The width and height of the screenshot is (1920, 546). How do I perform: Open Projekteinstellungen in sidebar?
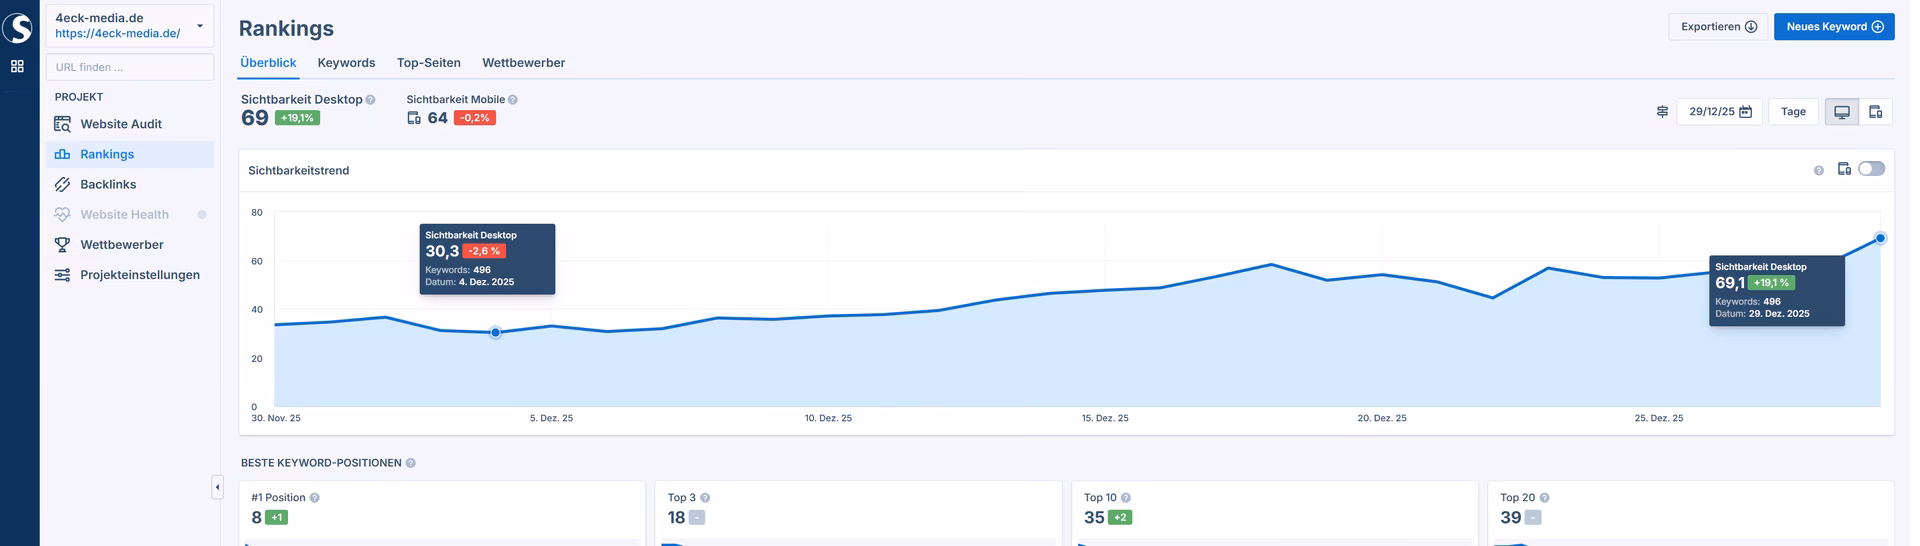tap(139, 274)
